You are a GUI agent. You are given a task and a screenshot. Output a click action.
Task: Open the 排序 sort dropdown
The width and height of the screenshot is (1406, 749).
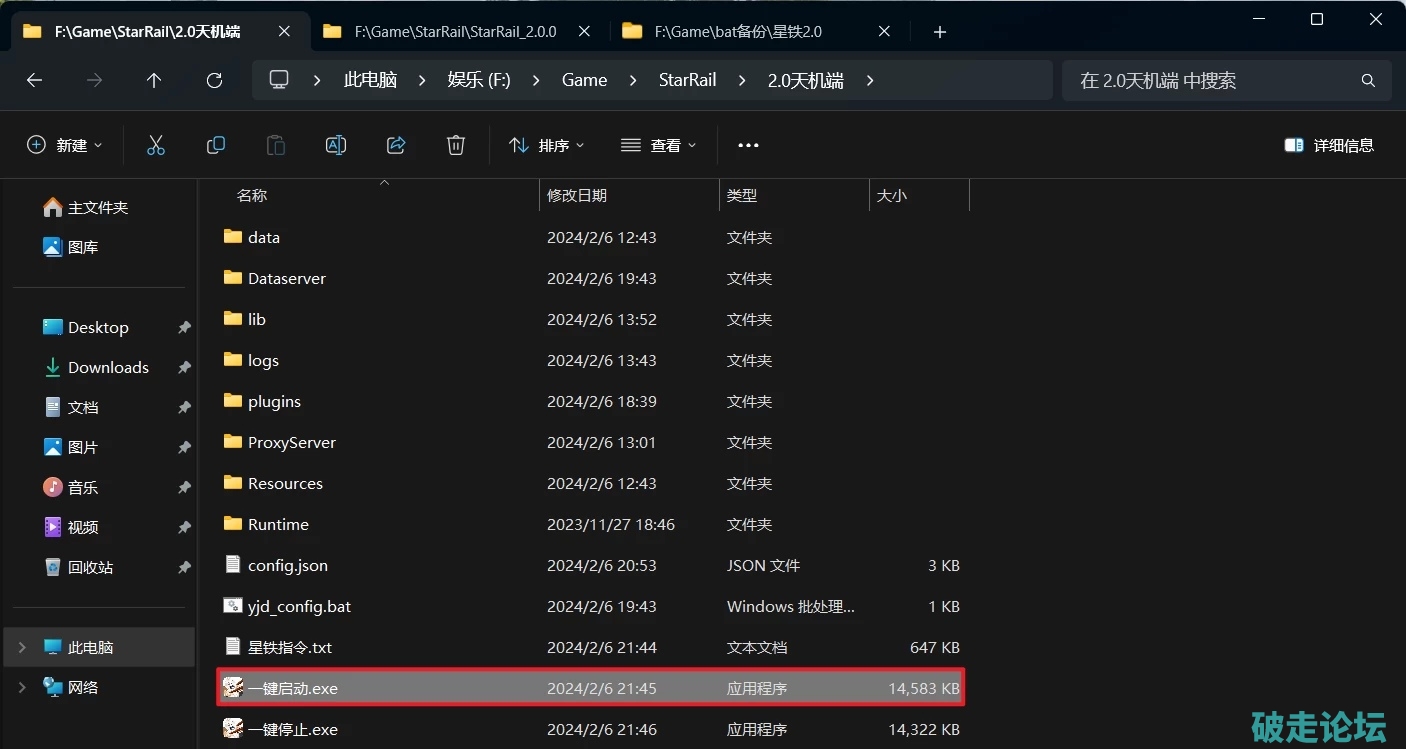click(546, 145)
